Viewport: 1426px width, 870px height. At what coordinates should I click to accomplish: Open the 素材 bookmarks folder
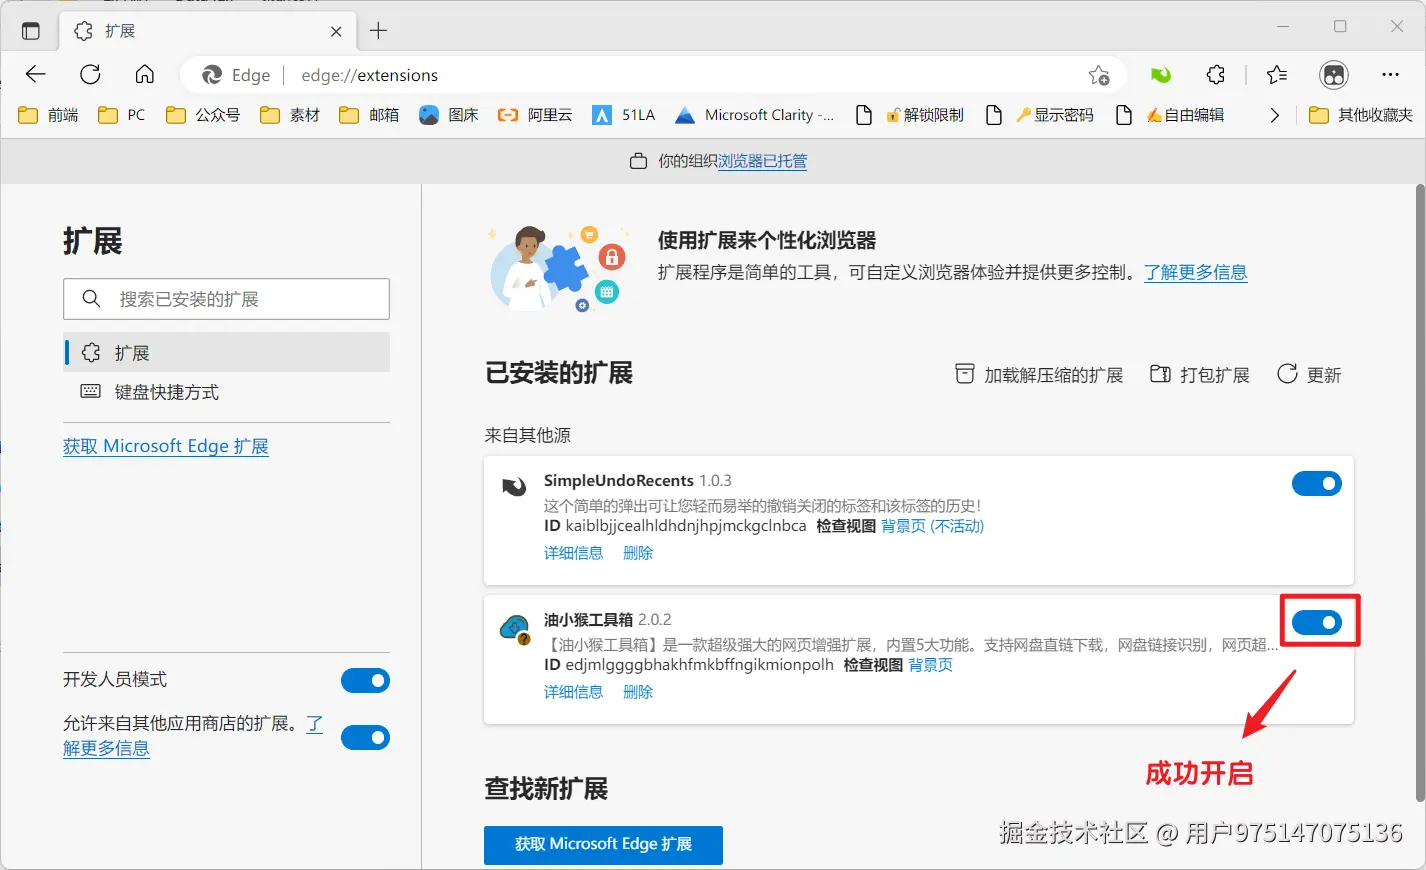pos(290,115)
